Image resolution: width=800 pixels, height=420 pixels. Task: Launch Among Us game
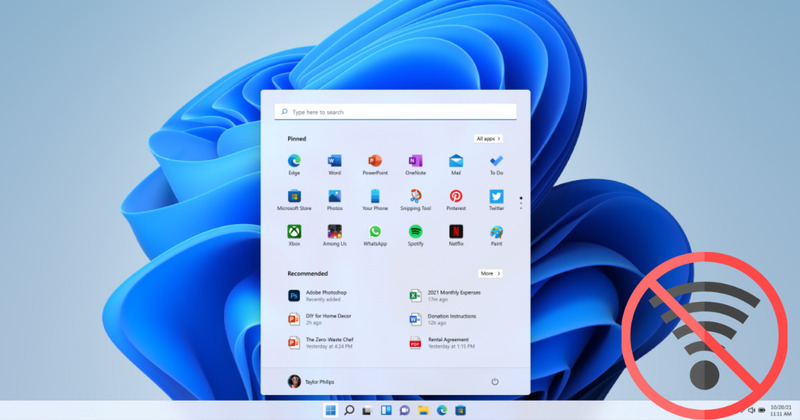(x=334, y=235)
